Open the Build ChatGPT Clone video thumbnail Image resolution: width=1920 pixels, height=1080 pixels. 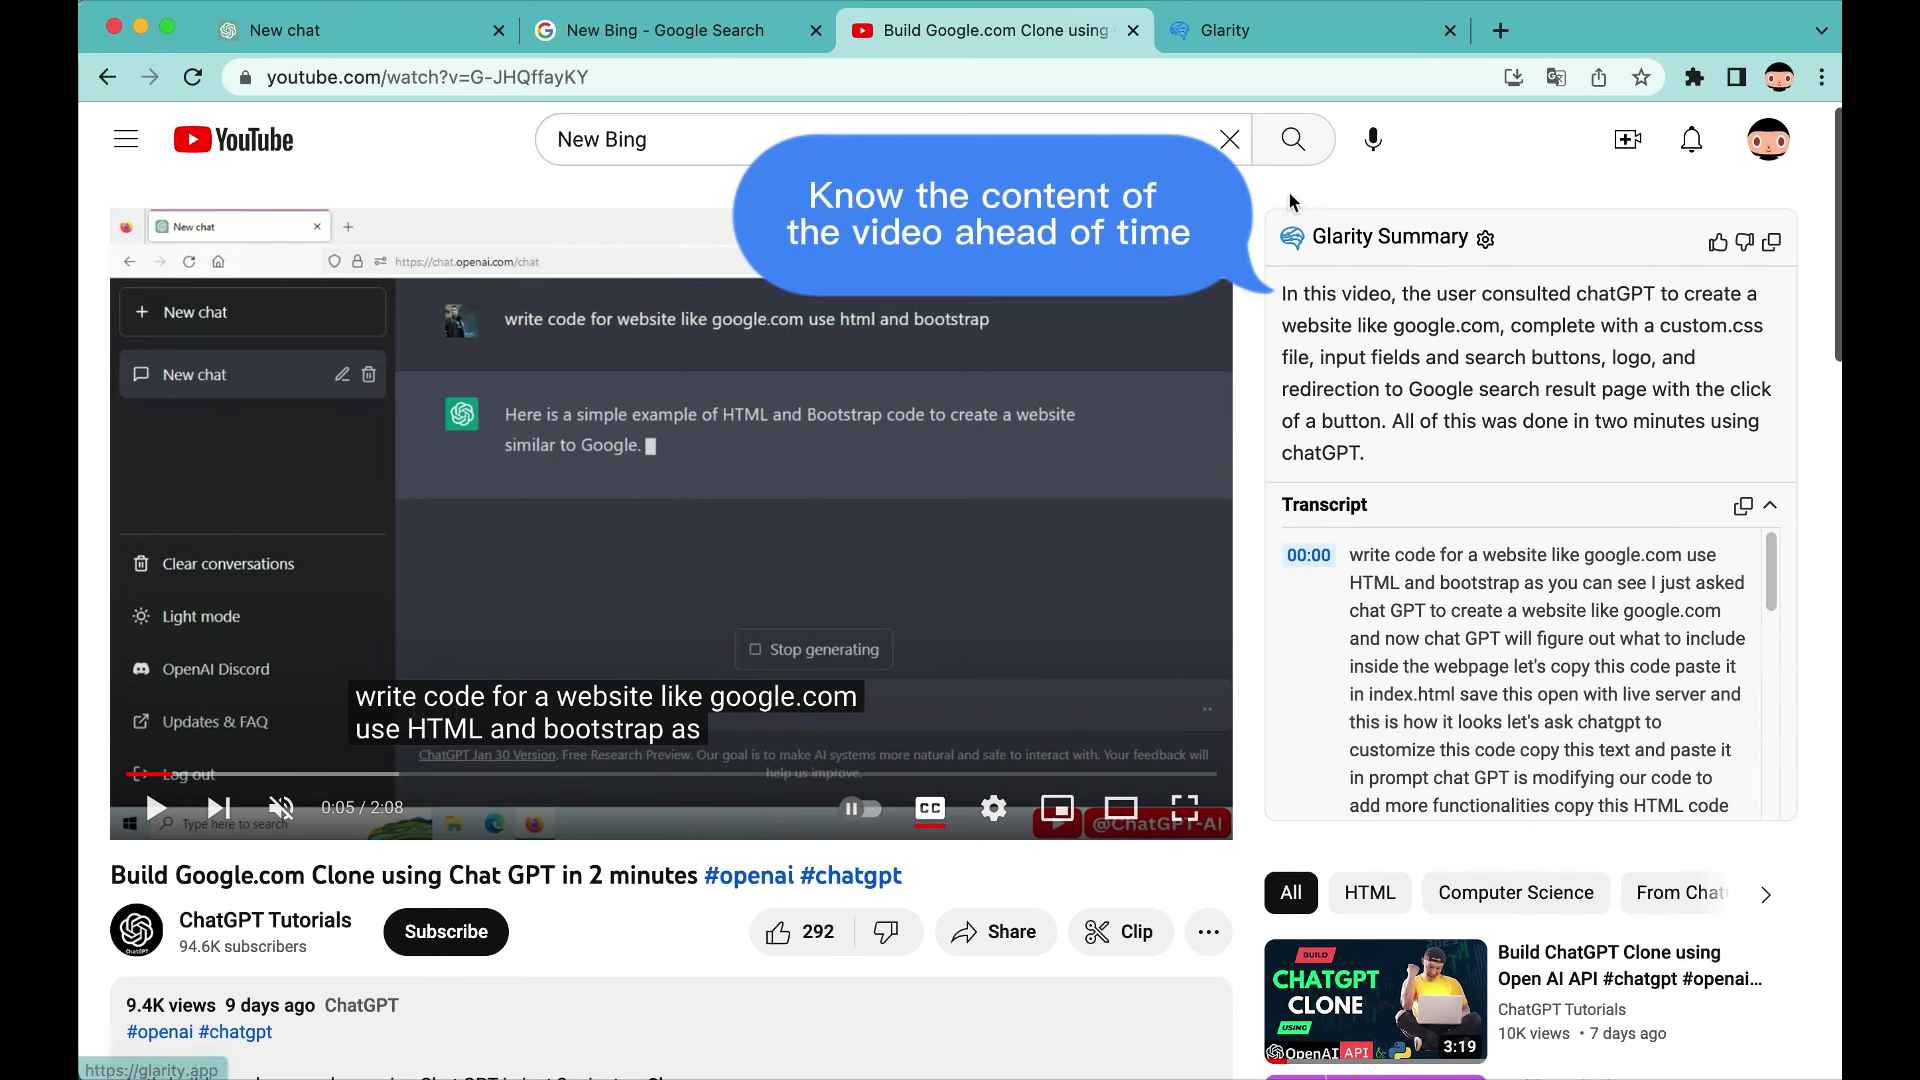click(1374, 1000)
